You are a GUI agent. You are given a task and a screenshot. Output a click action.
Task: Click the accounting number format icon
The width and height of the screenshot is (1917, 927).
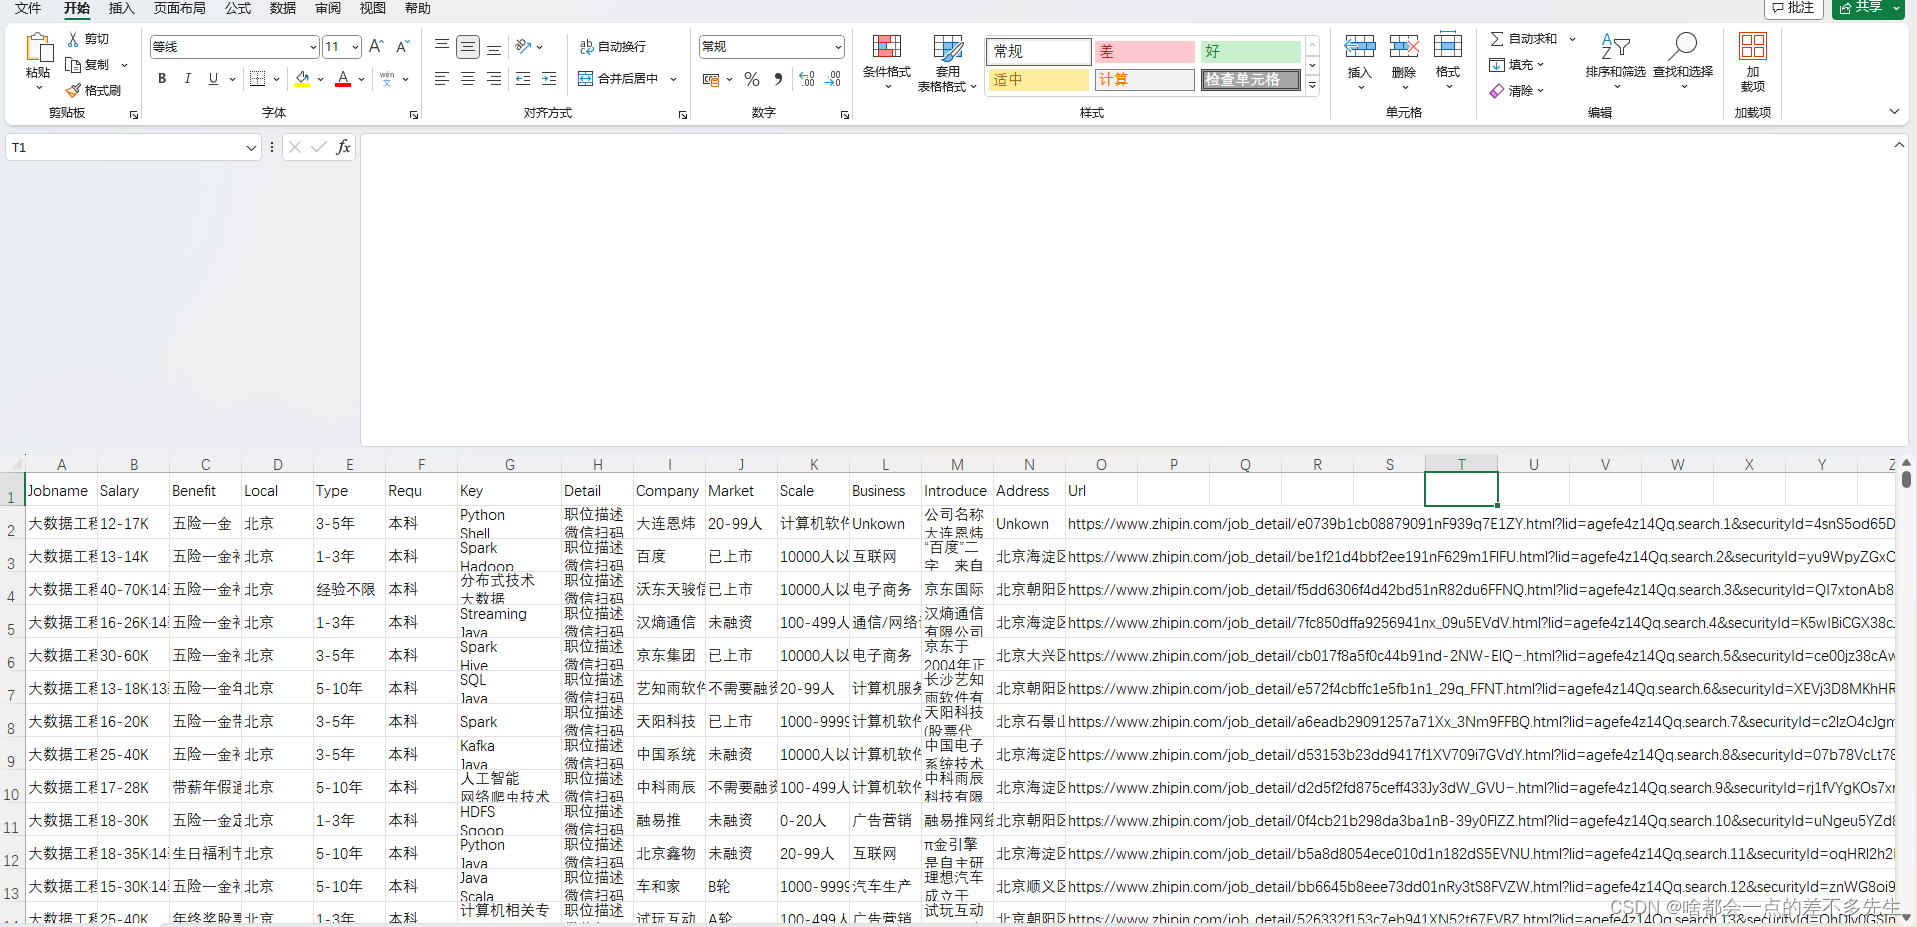click(711, 79)
